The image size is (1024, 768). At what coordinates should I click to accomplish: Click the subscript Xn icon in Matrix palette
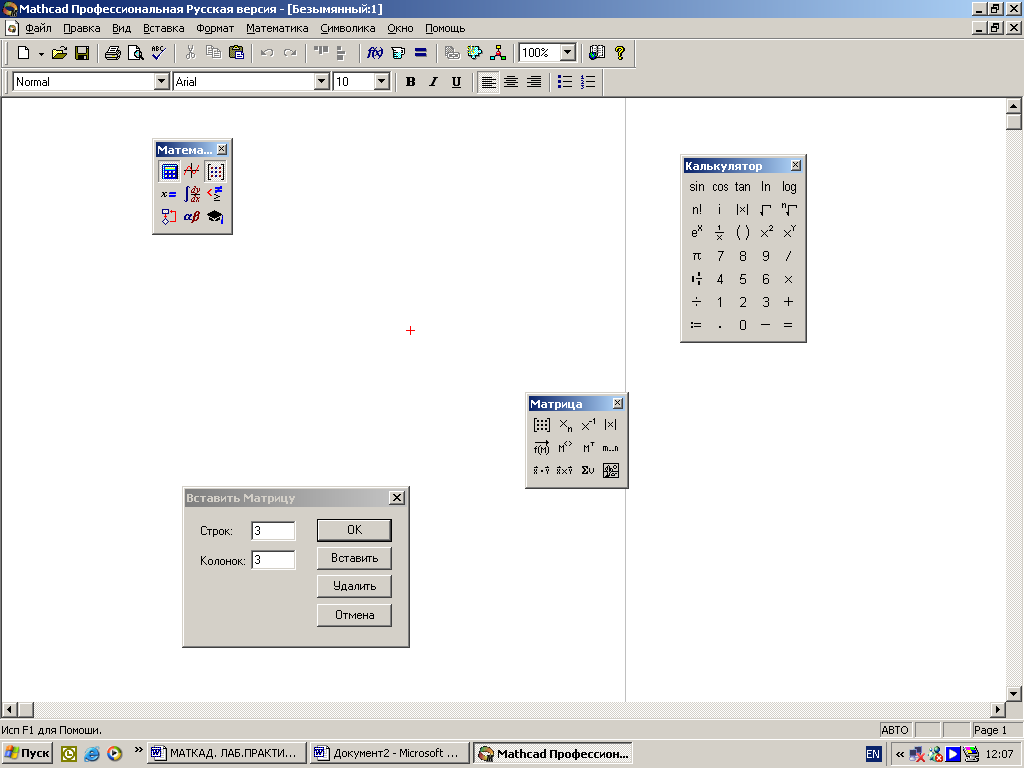point(565,425)
